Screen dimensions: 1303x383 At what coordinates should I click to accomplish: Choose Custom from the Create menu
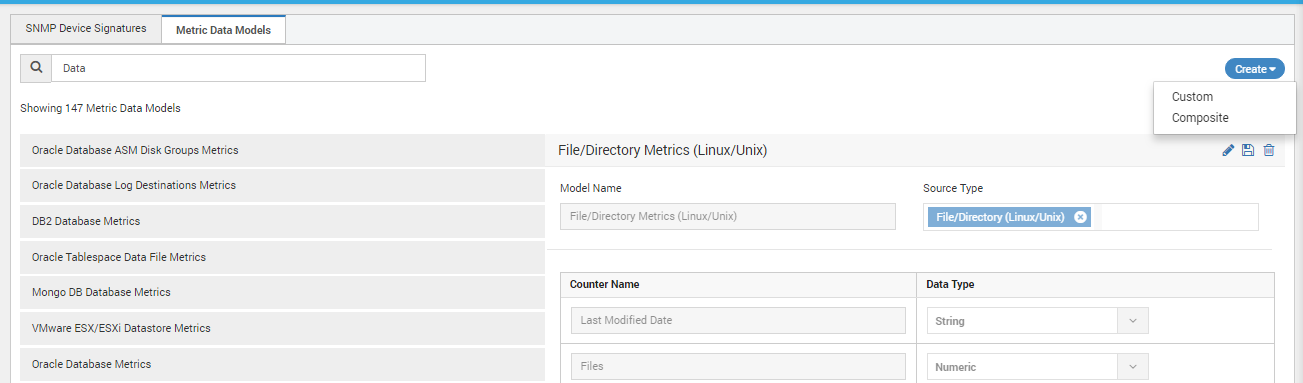(x=1192, y=97)
